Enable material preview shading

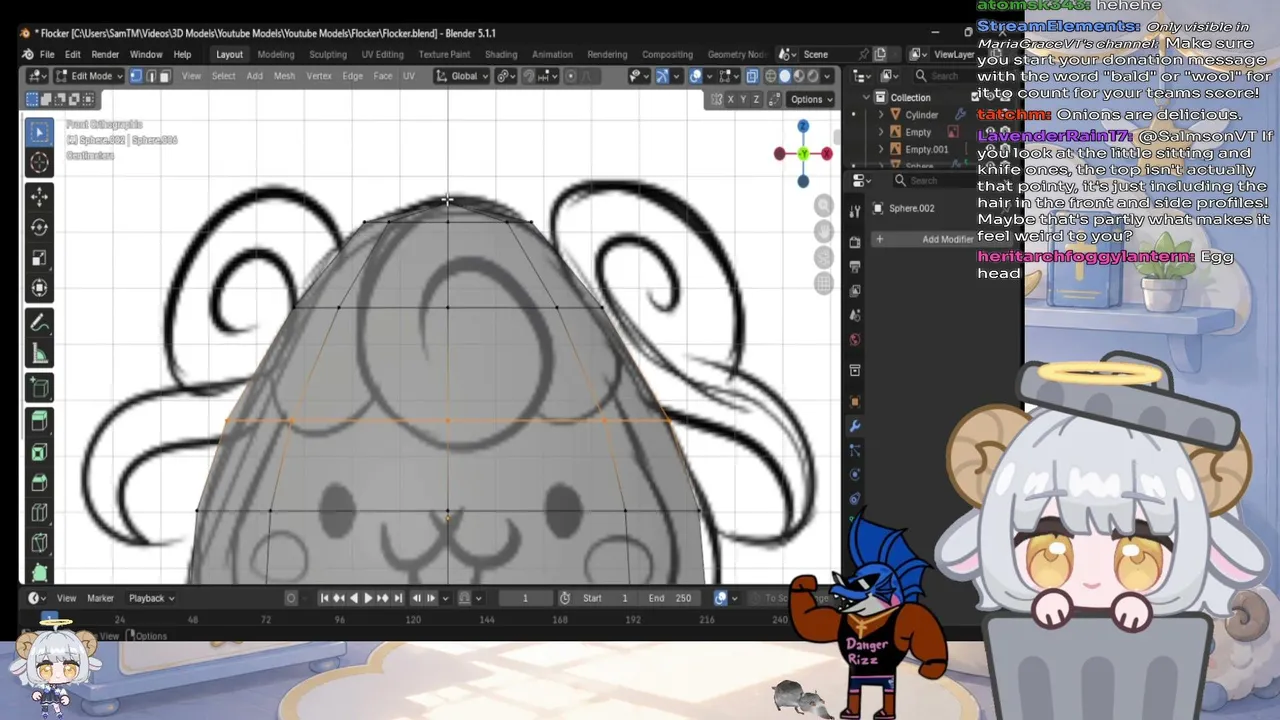click(799, 76)
